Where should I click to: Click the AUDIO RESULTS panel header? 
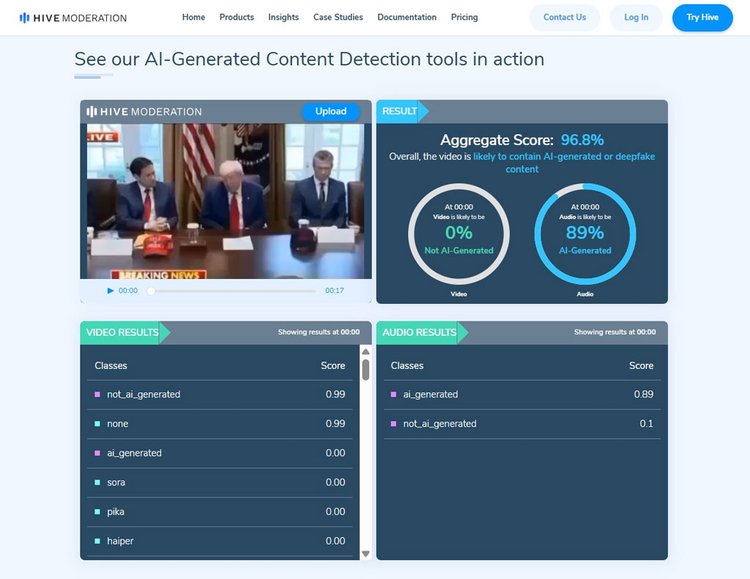(419, 333)
